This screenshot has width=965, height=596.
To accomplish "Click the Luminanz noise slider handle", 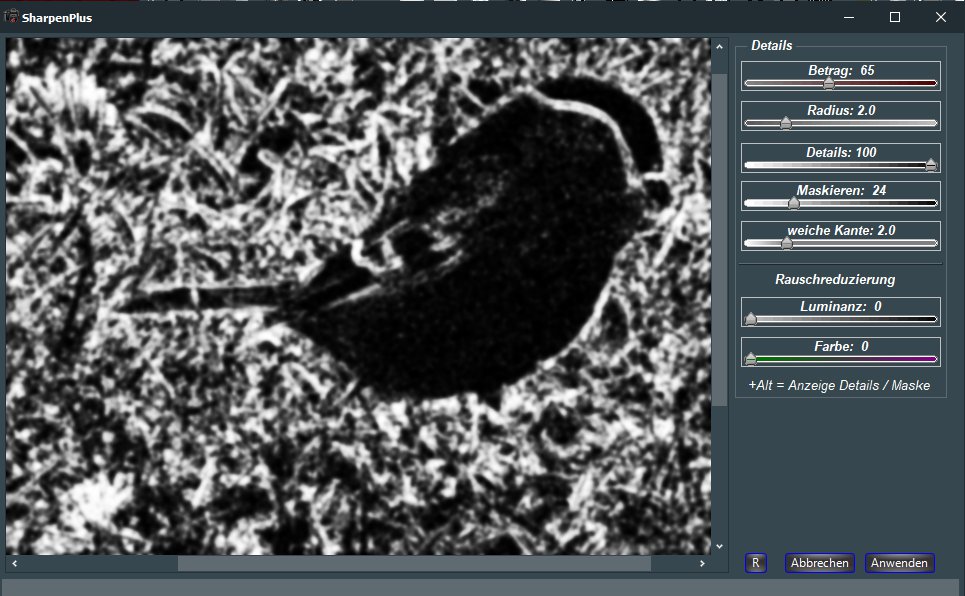I will 751,320.
